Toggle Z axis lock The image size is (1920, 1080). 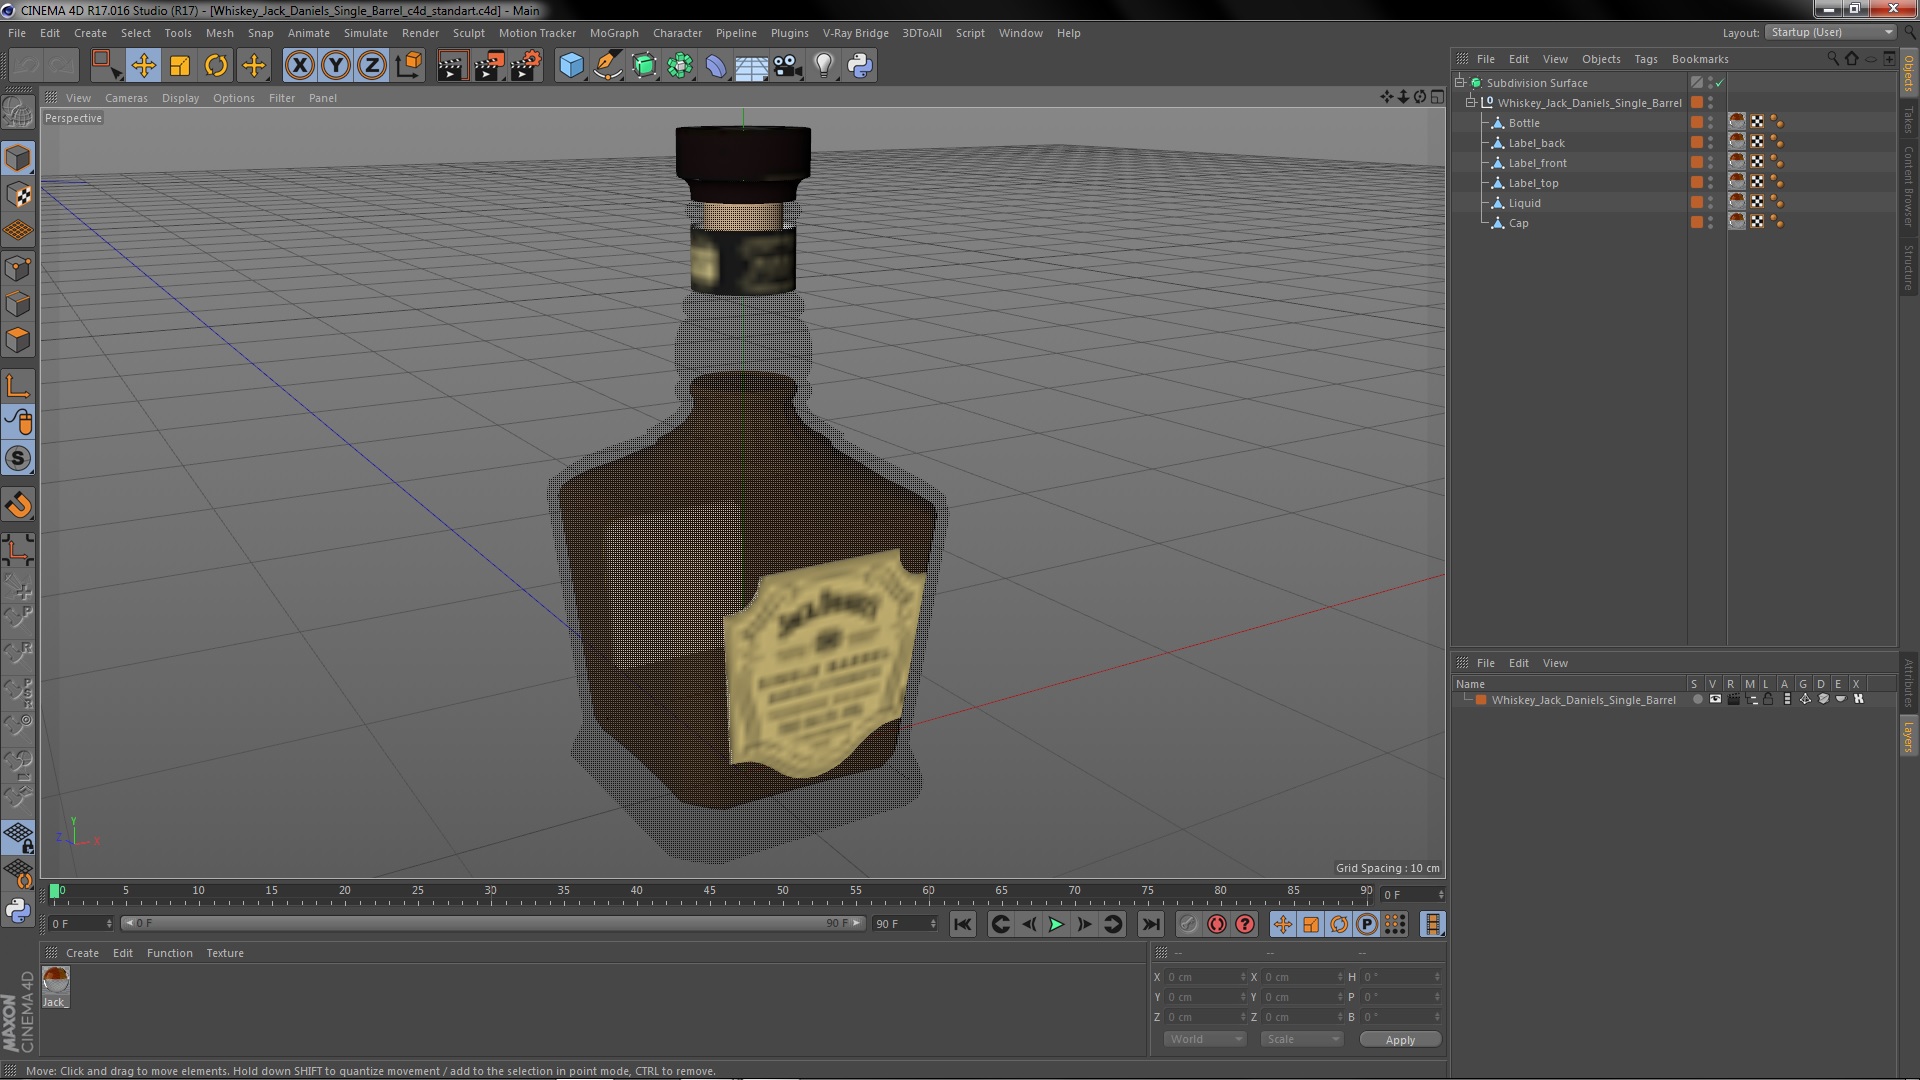[x=371, y=66]
